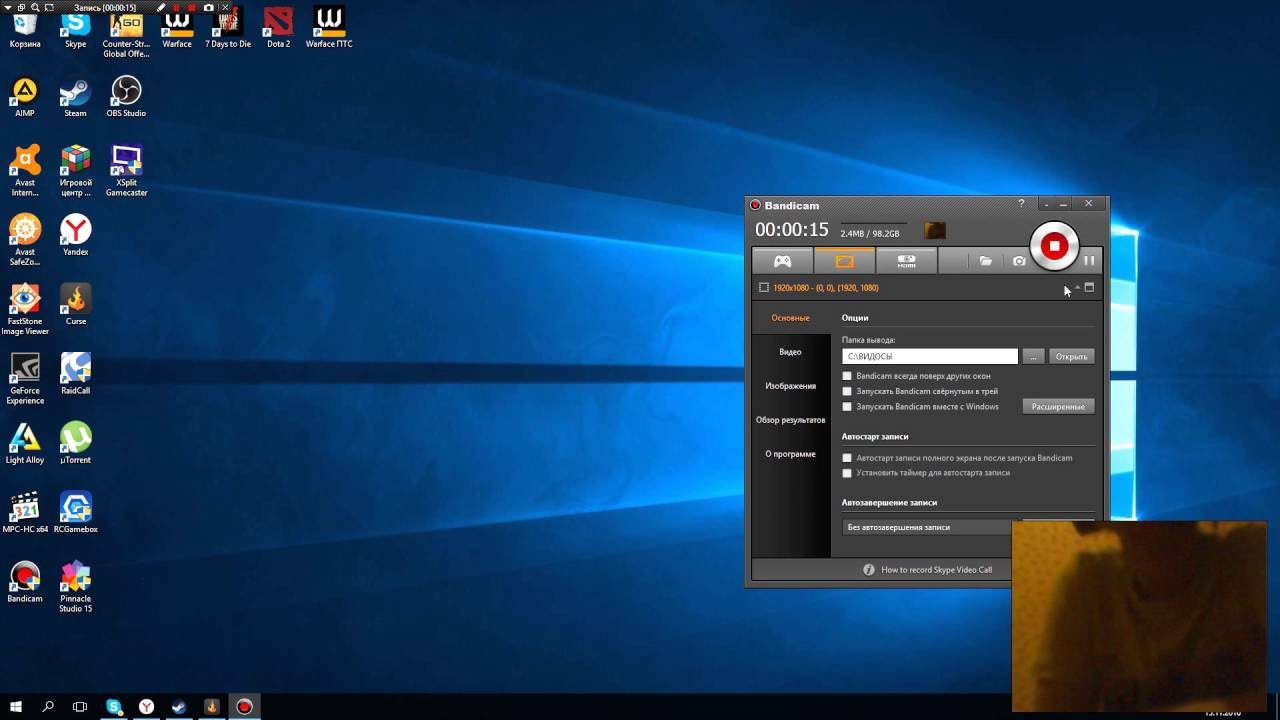Select the Skype desktop shortcut

75,29
